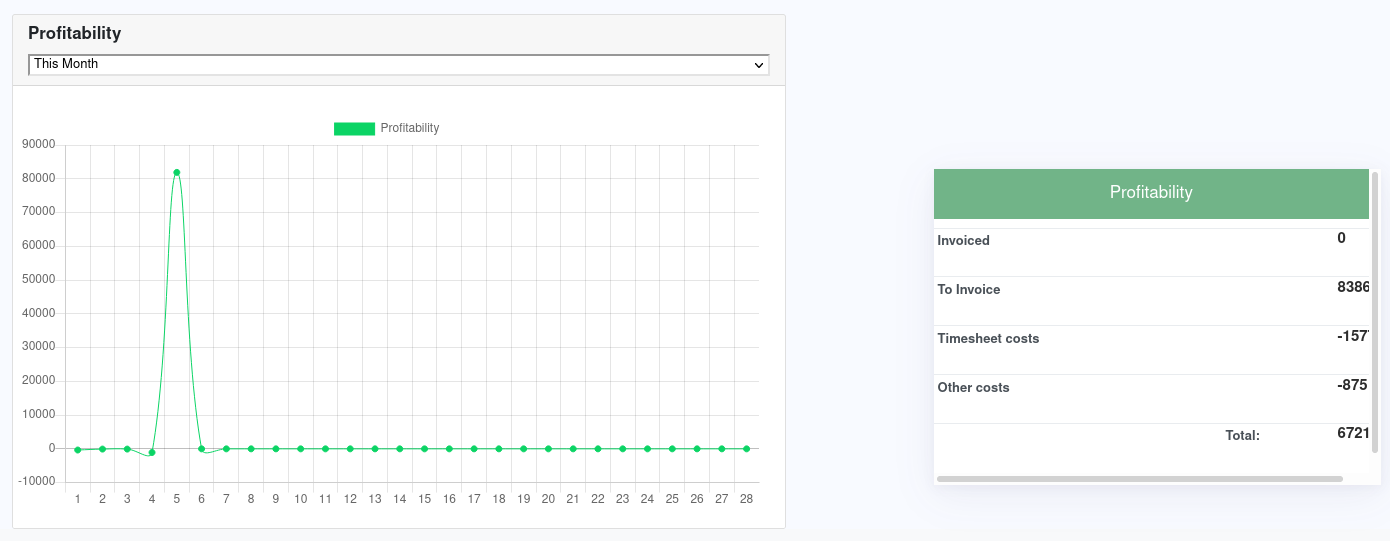Click the Profitability legend label
The height and width of the screenshot is (541, 1390).
pyautogui.click(x=410, y=128)
